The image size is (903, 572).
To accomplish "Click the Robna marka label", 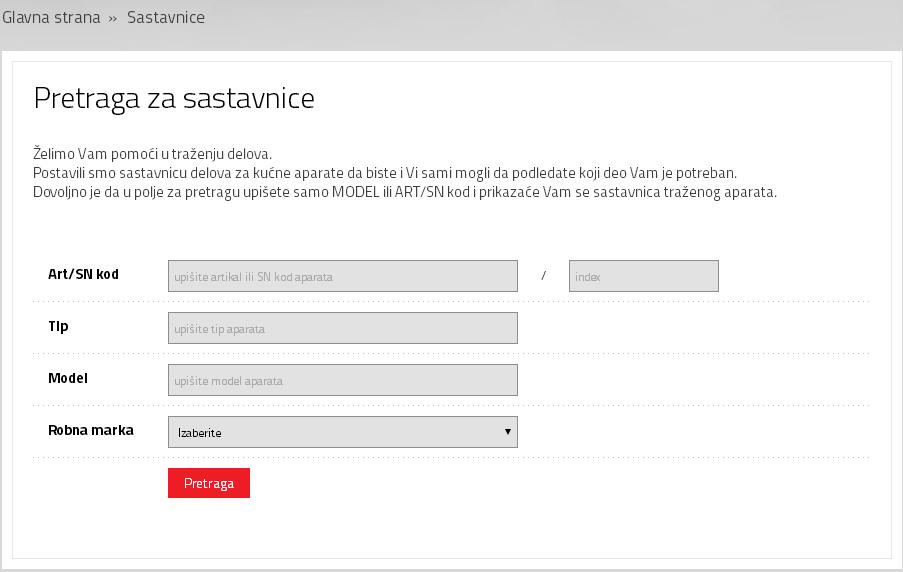I will pyautogui.click(x=91, y=430).
